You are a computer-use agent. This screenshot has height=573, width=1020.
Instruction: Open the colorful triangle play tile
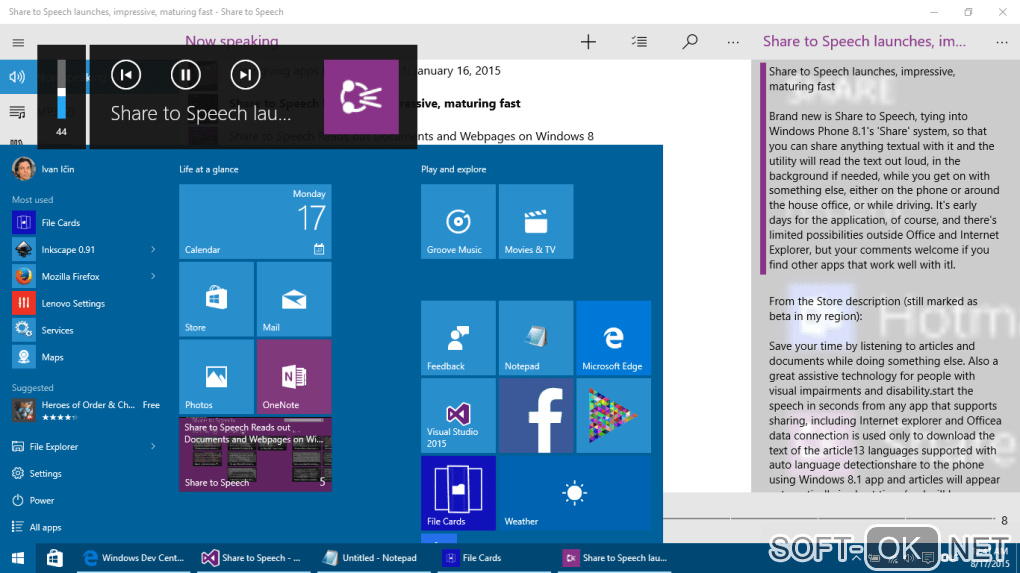coord(613,416)
